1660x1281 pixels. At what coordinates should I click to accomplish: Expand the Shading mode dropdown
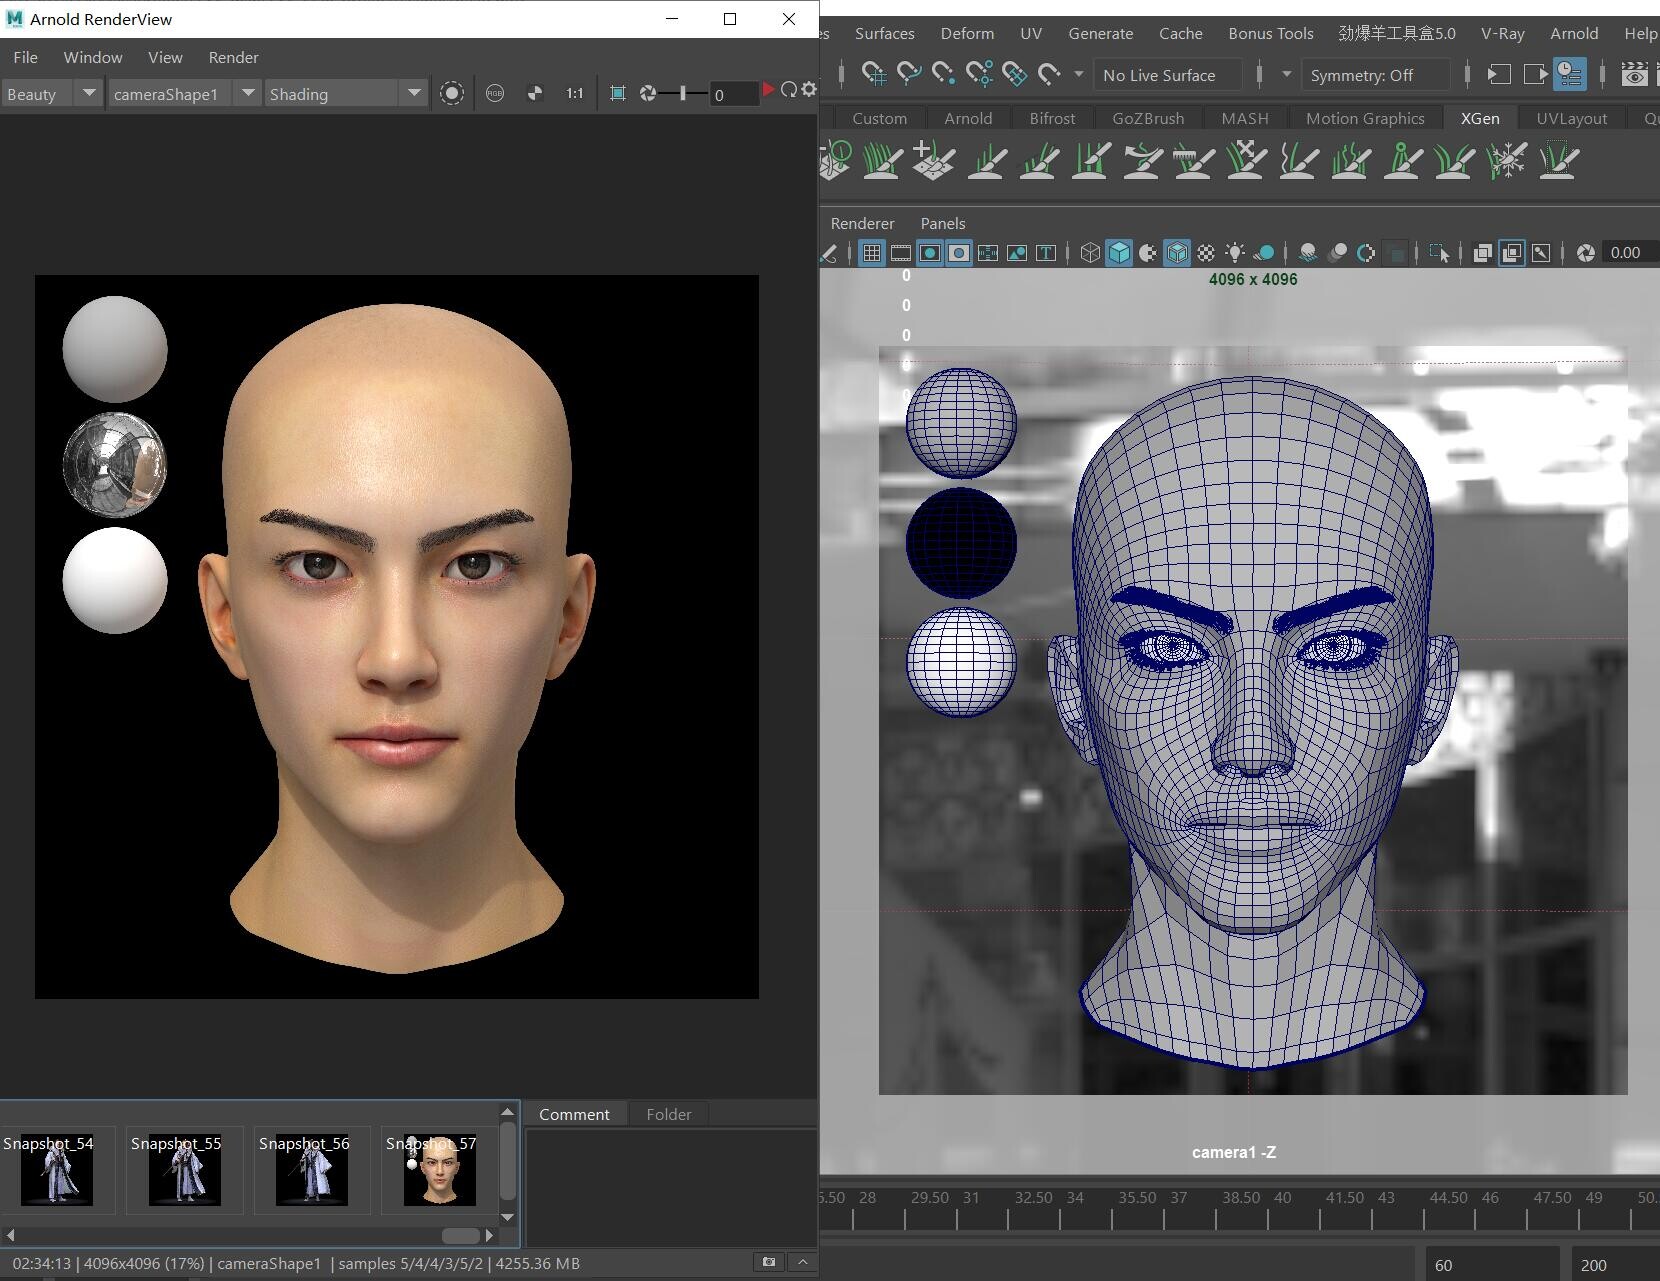[346, 94]
